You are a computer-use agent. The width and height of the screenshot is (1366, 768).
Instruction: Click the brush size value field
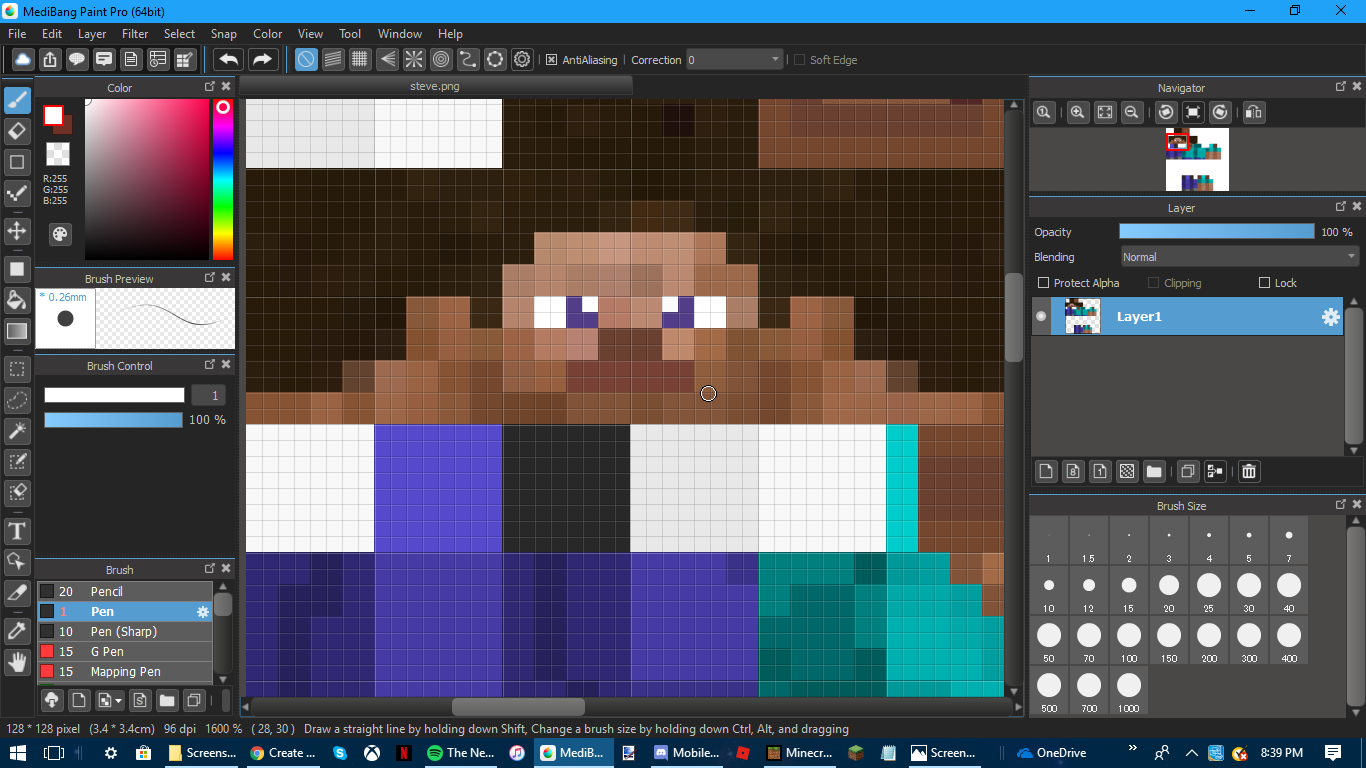[208, 395]
